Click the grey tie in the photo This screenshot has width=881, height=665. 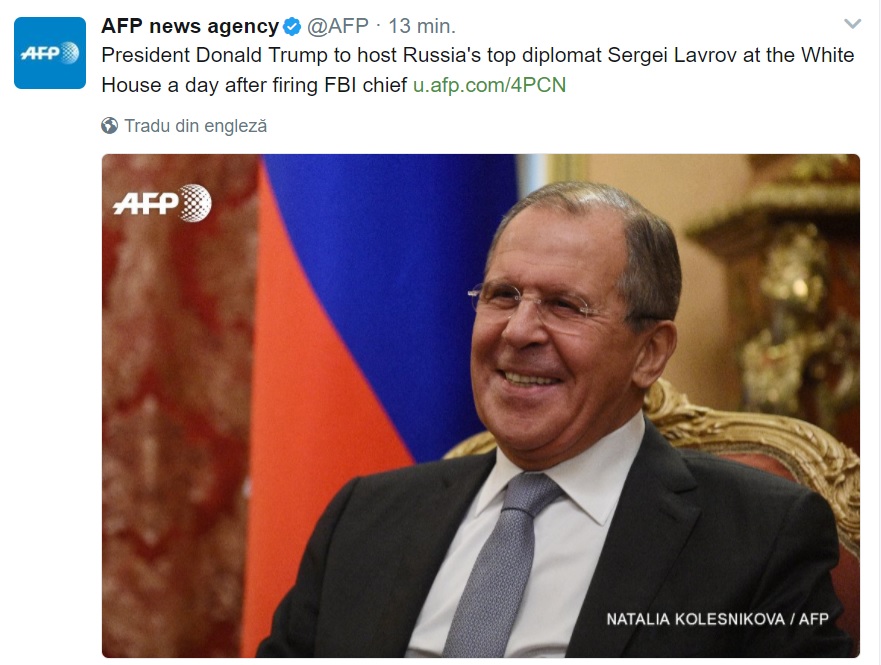tap(500, 567)
